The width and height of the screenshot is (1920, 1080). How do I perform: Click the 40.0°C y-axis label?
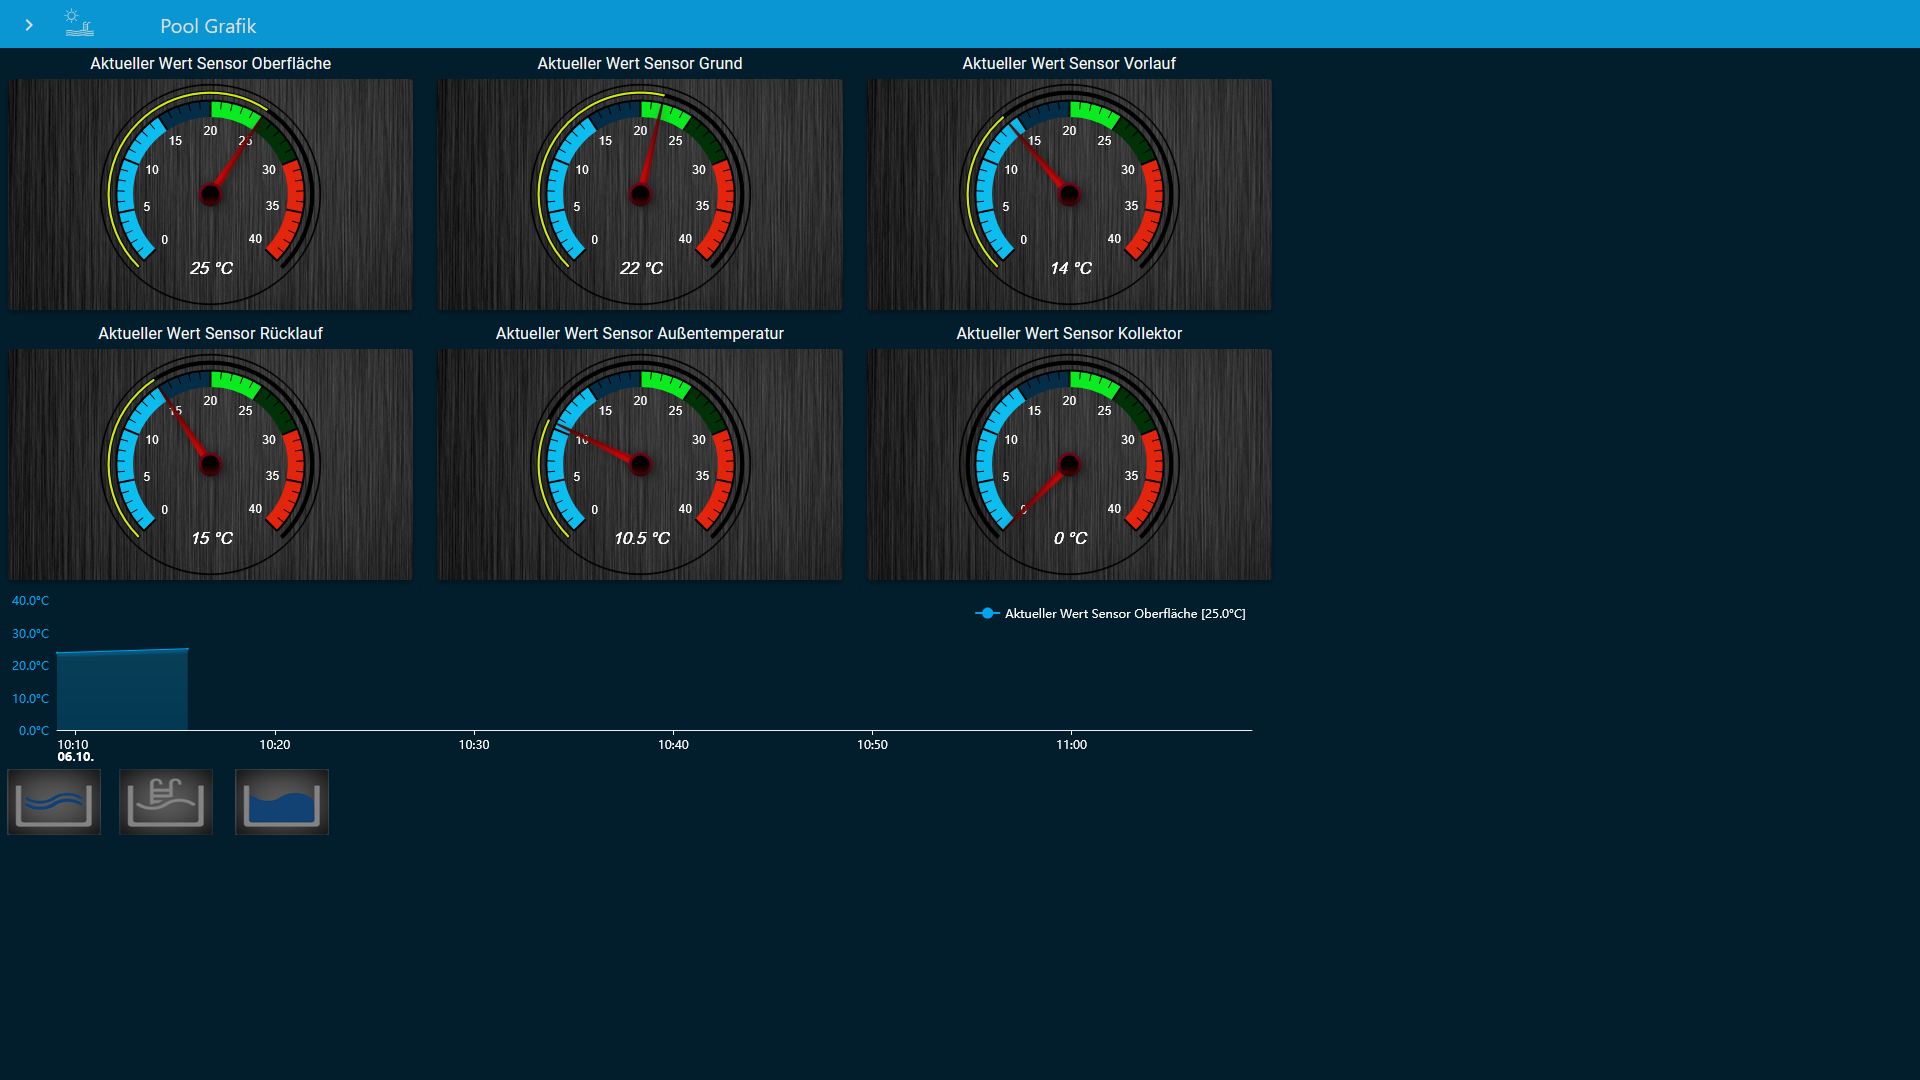[30, 601]
